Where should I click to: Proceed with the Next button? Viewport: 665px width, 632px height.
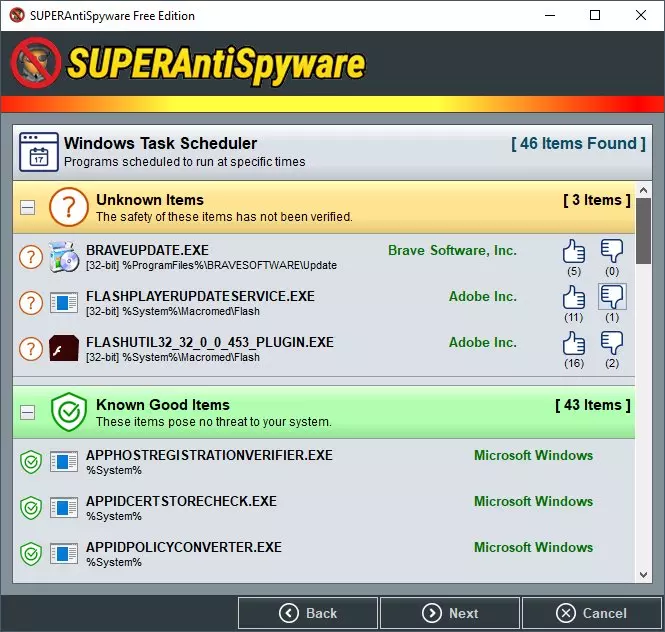(450, 613)
